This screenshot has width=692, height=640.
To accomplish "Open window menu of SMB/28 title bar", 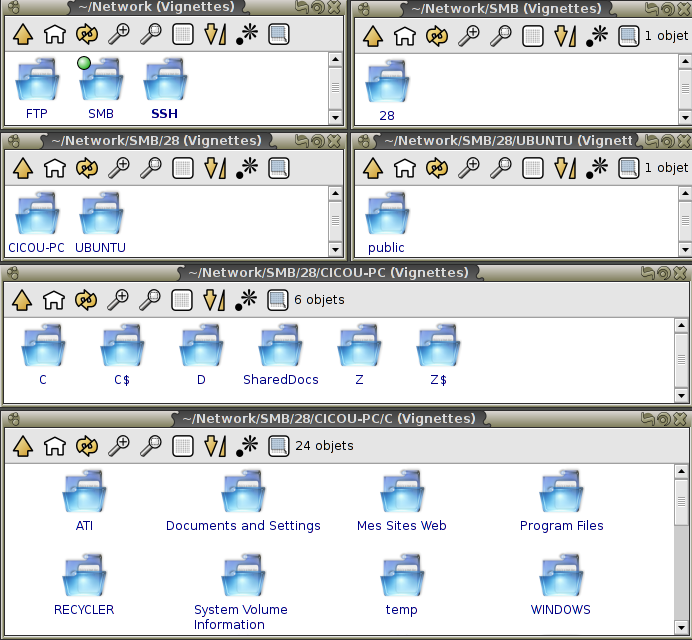I will (x=14, y=140).
